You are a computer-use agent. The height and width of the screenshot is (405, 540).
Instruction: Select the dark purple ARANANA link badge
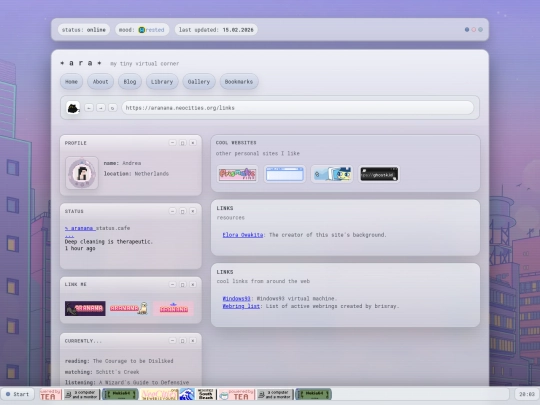[x=85, y=308]
